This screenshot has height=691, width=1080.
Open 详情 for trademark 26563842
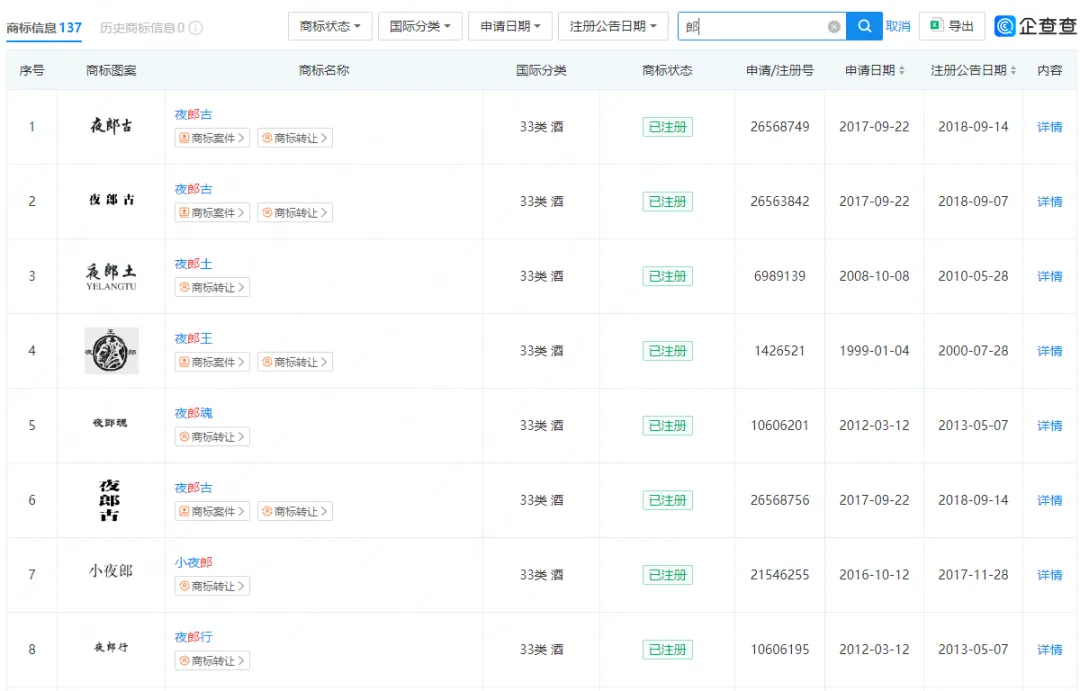pos(1050,201)
